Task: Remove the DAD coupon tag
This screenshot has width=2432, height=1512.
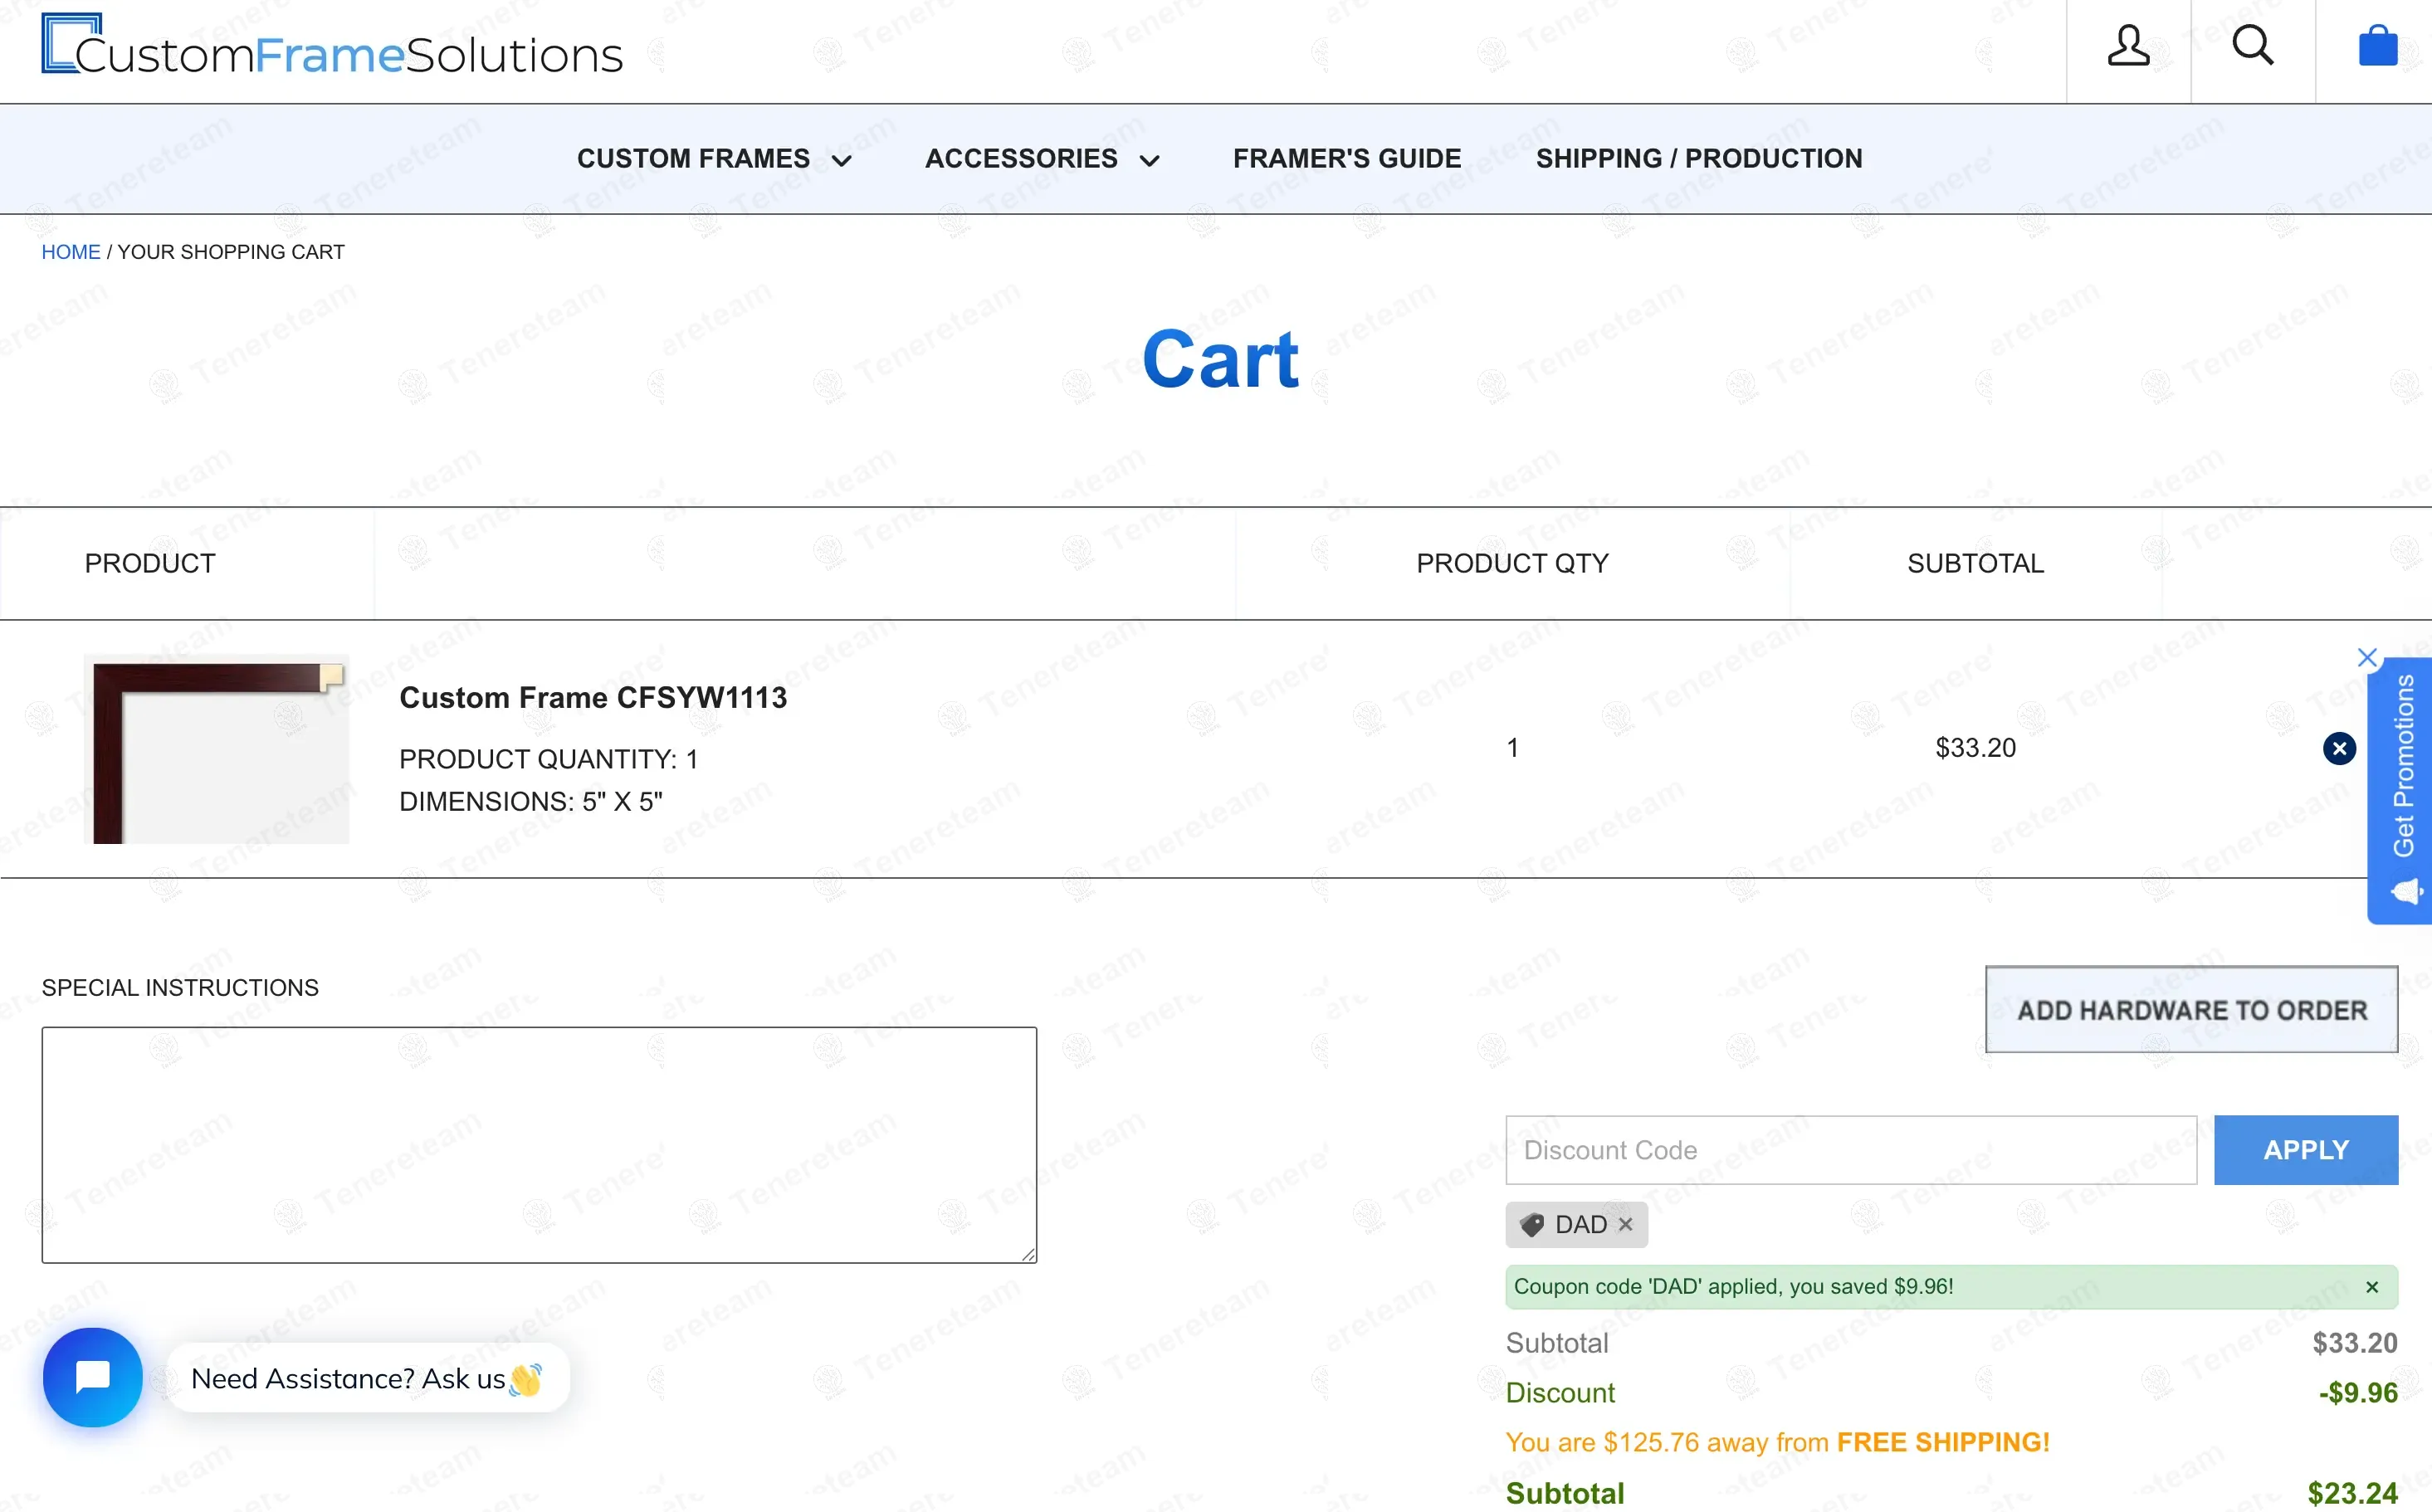Action: 1626,1224
